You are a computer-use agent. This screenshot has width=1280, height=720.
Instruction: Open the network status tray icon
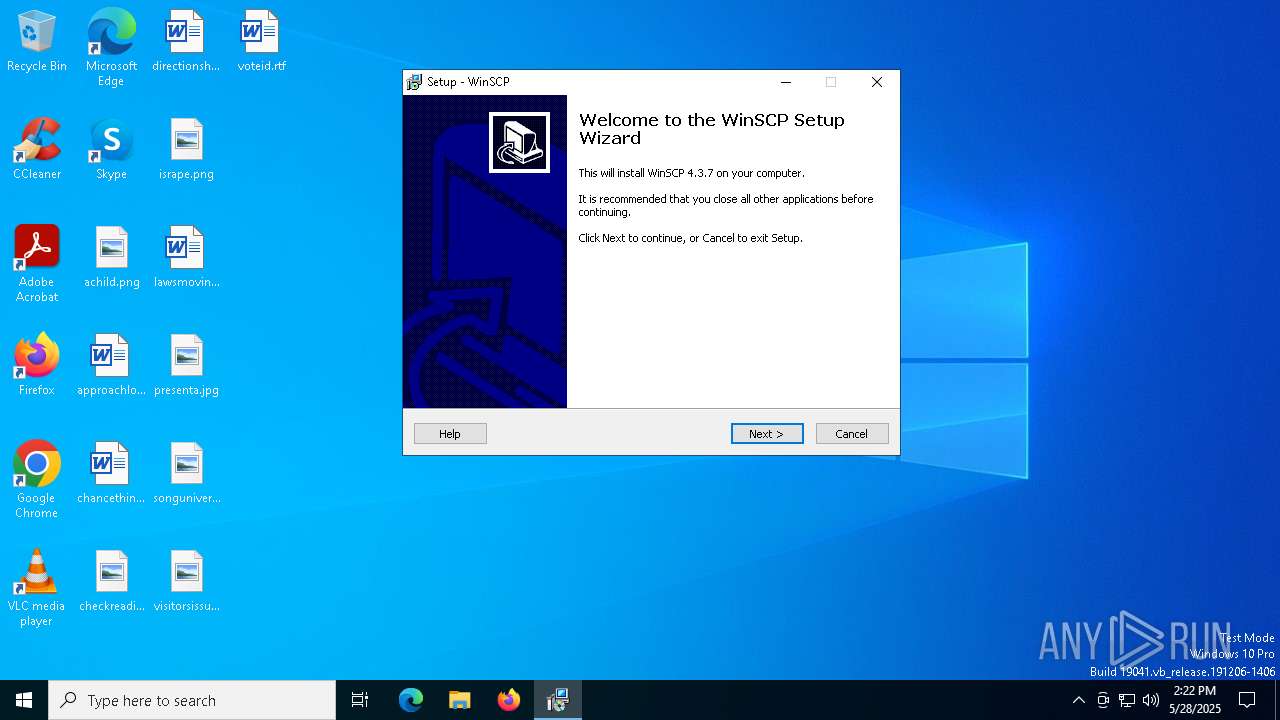pyautogui.click(x=1127, y=700)
